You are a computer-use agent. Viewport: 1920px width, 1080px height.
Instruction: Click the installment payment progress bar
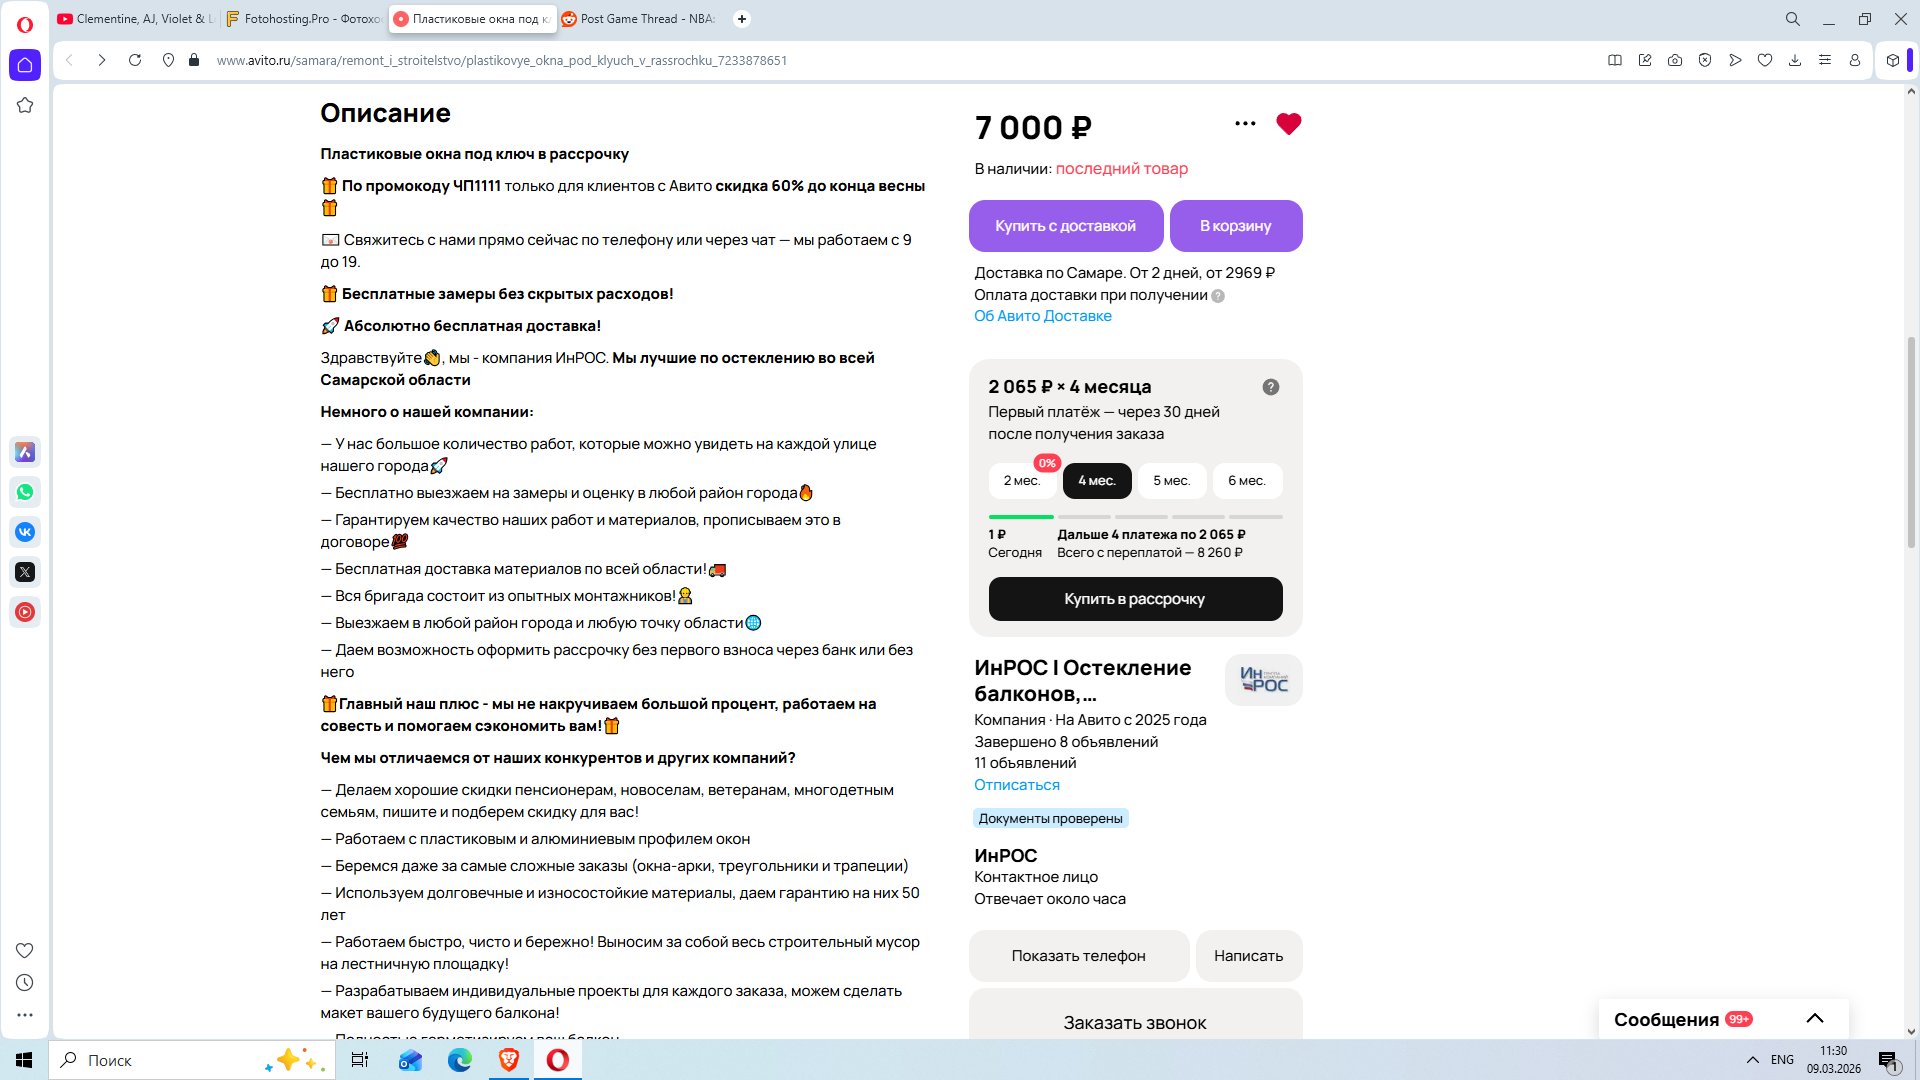point(1135,517)
